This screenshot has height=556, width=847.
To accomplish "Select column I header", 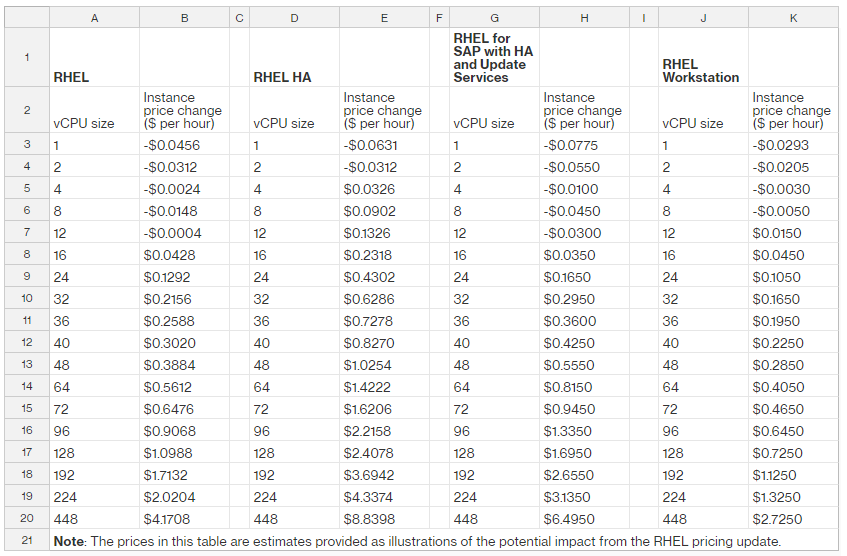I will (x=644, y=18).
